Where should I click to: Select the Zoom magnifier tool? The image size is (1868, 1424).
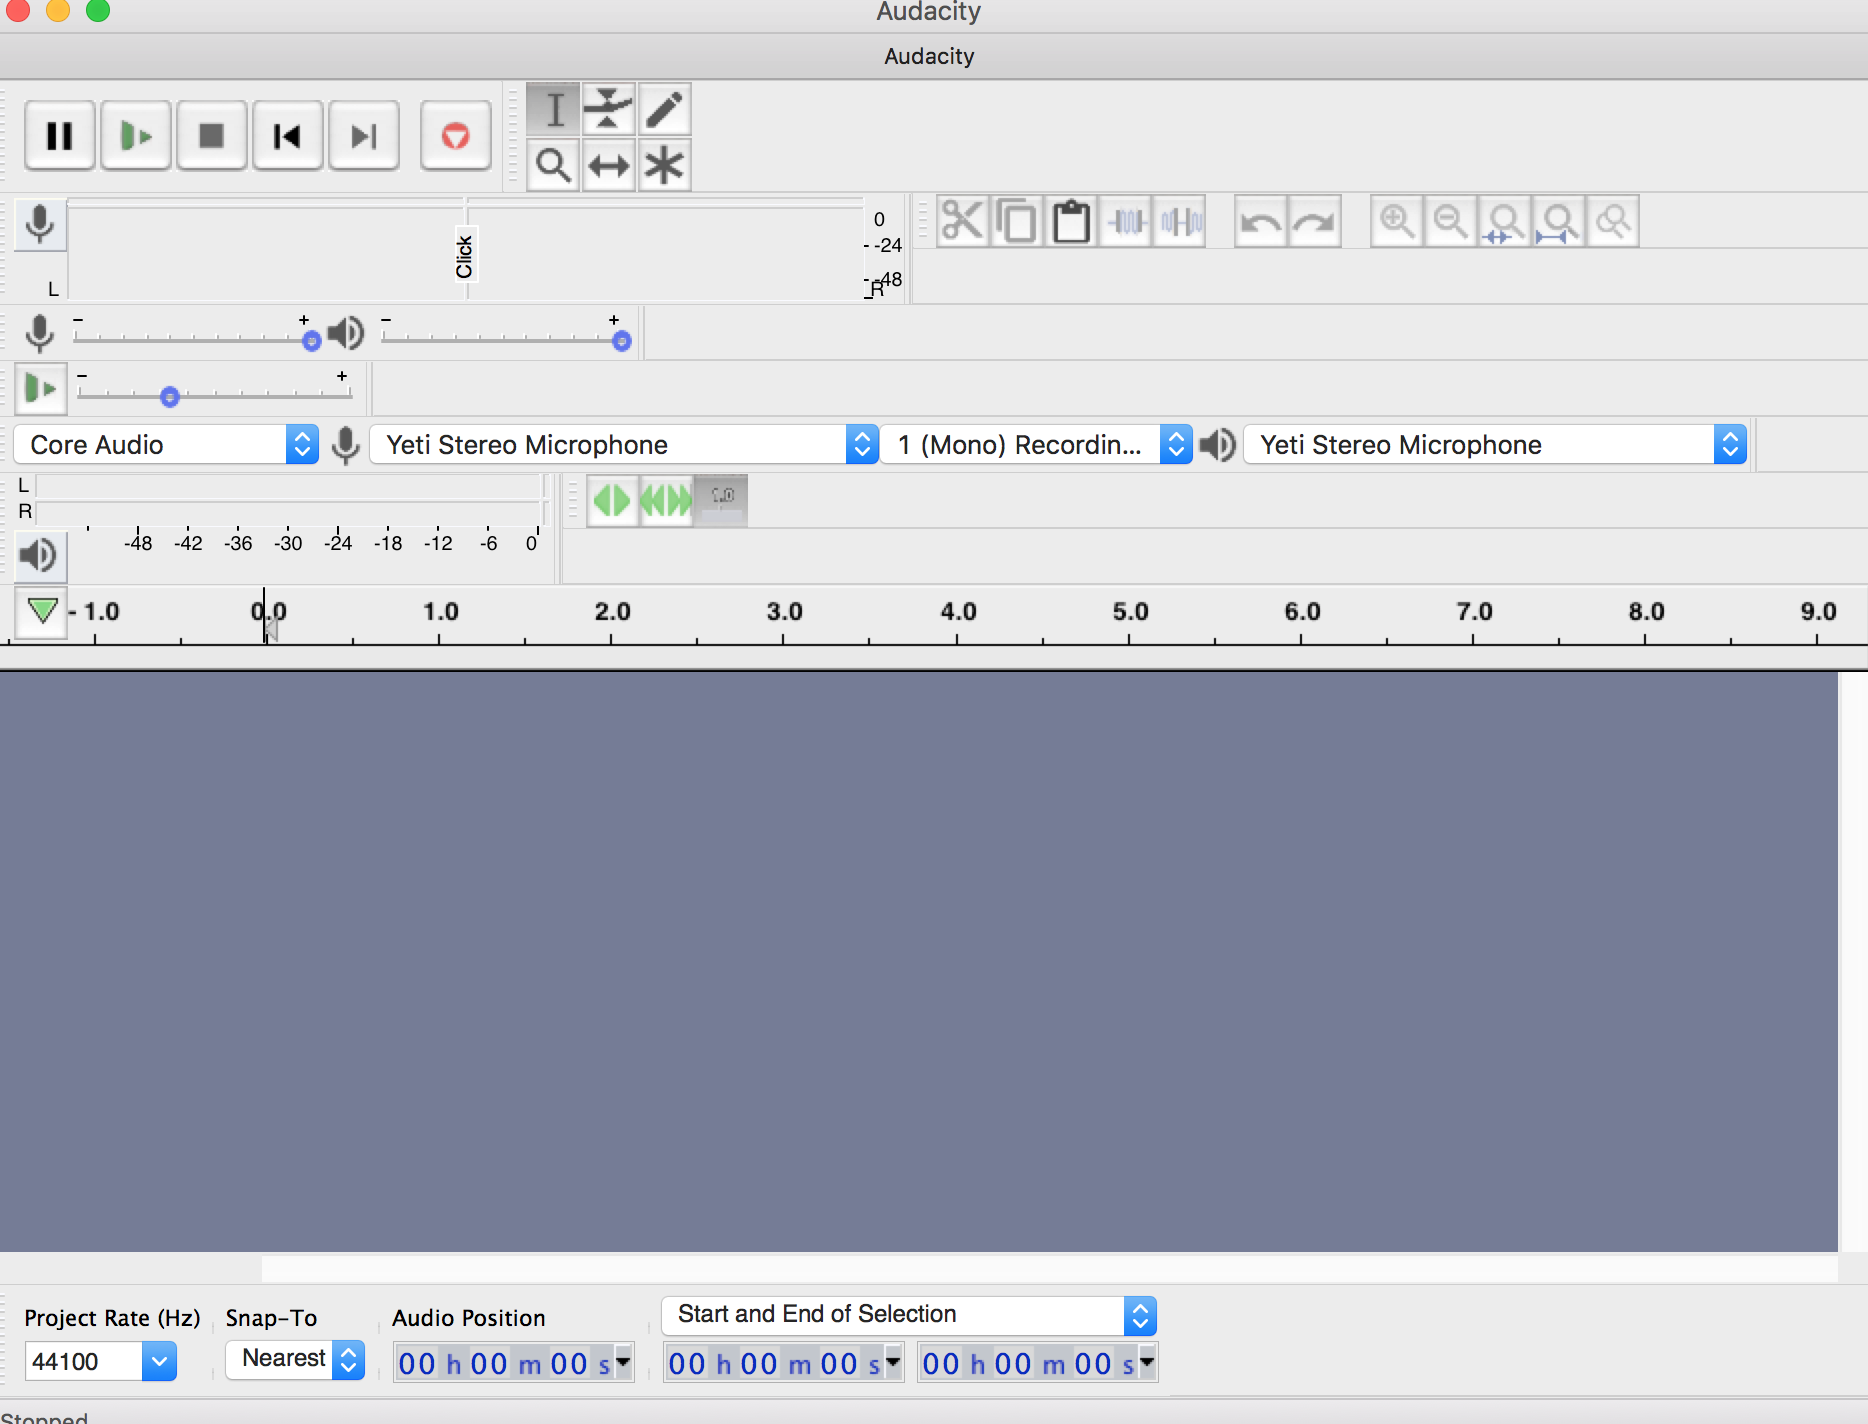[553, 165]
